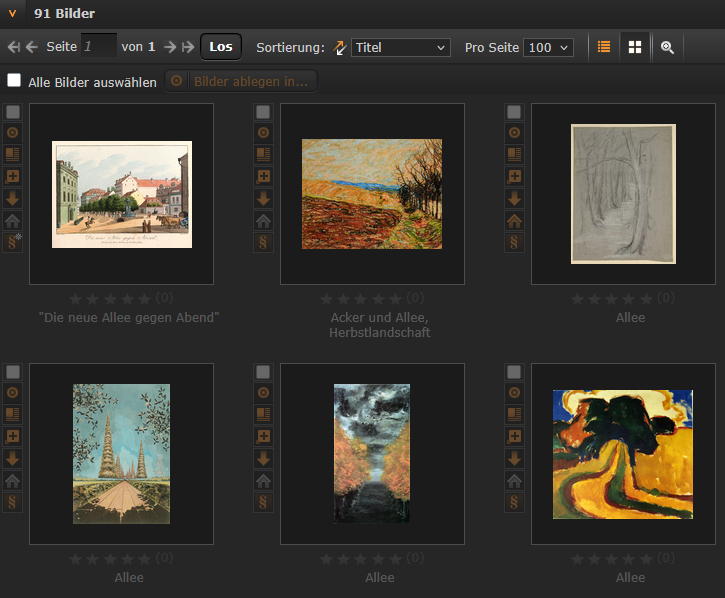Tick the checkbox beside the towers Allee painting
Image resolution: width=725 pixels, height=598 pixels.
(13, 371)
